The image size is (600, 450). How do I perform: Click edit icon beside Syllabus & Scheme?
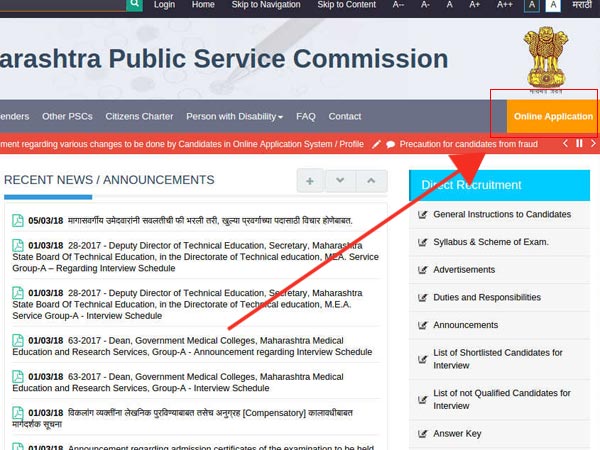(422, 242)
